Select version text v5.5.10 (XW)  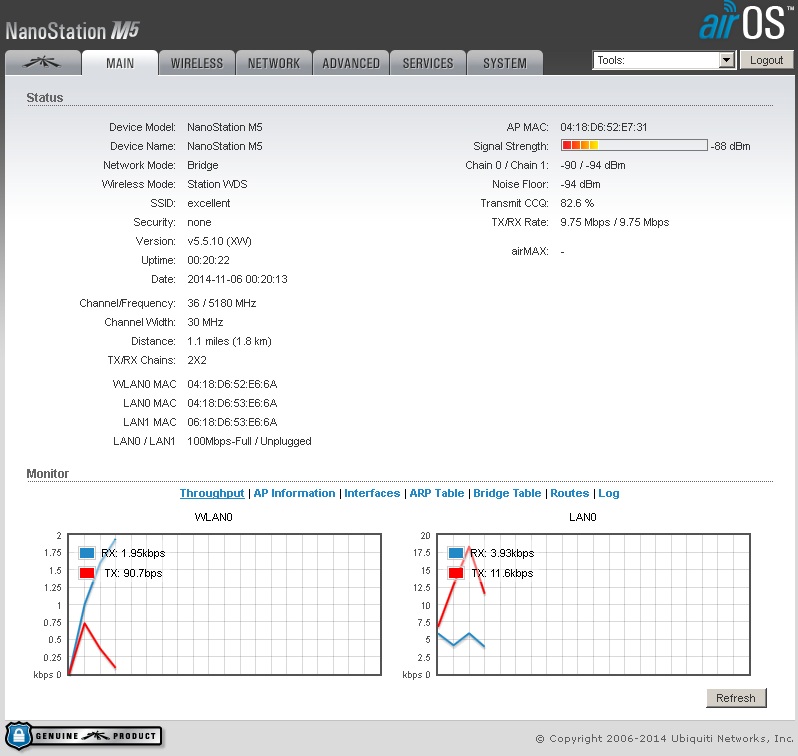coord(219,241)
